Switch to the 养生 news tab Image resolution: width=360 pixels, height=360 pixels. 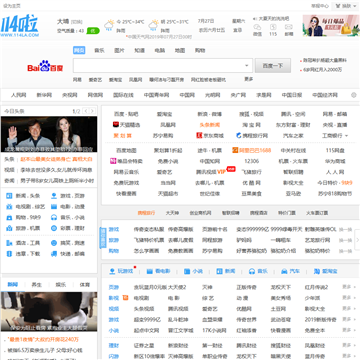[x=37, y=285]
